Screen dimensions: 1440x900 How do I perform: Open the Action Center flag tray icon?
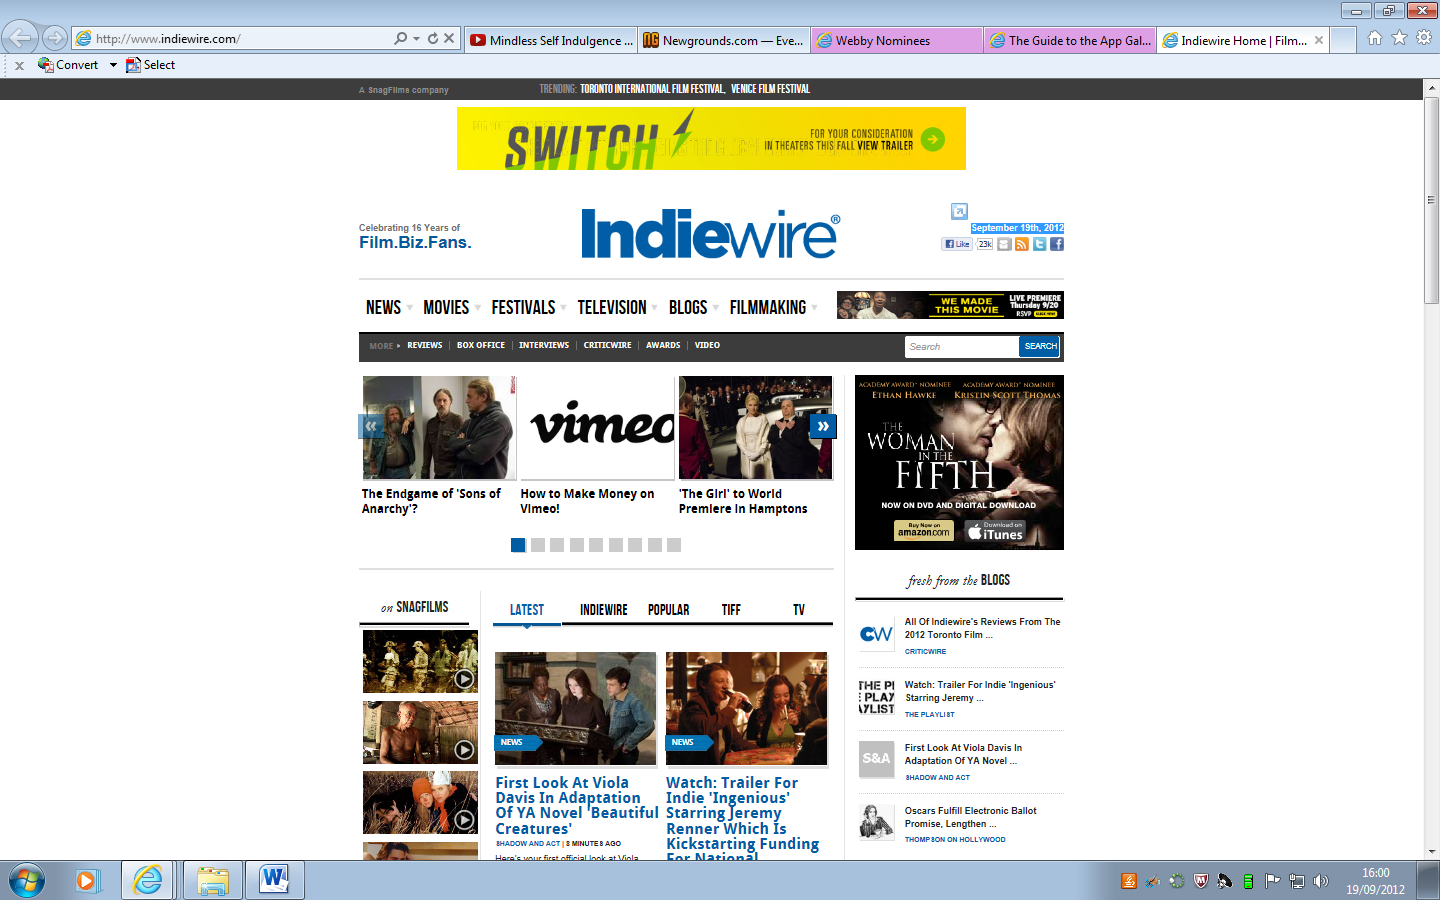point(1272,881)
